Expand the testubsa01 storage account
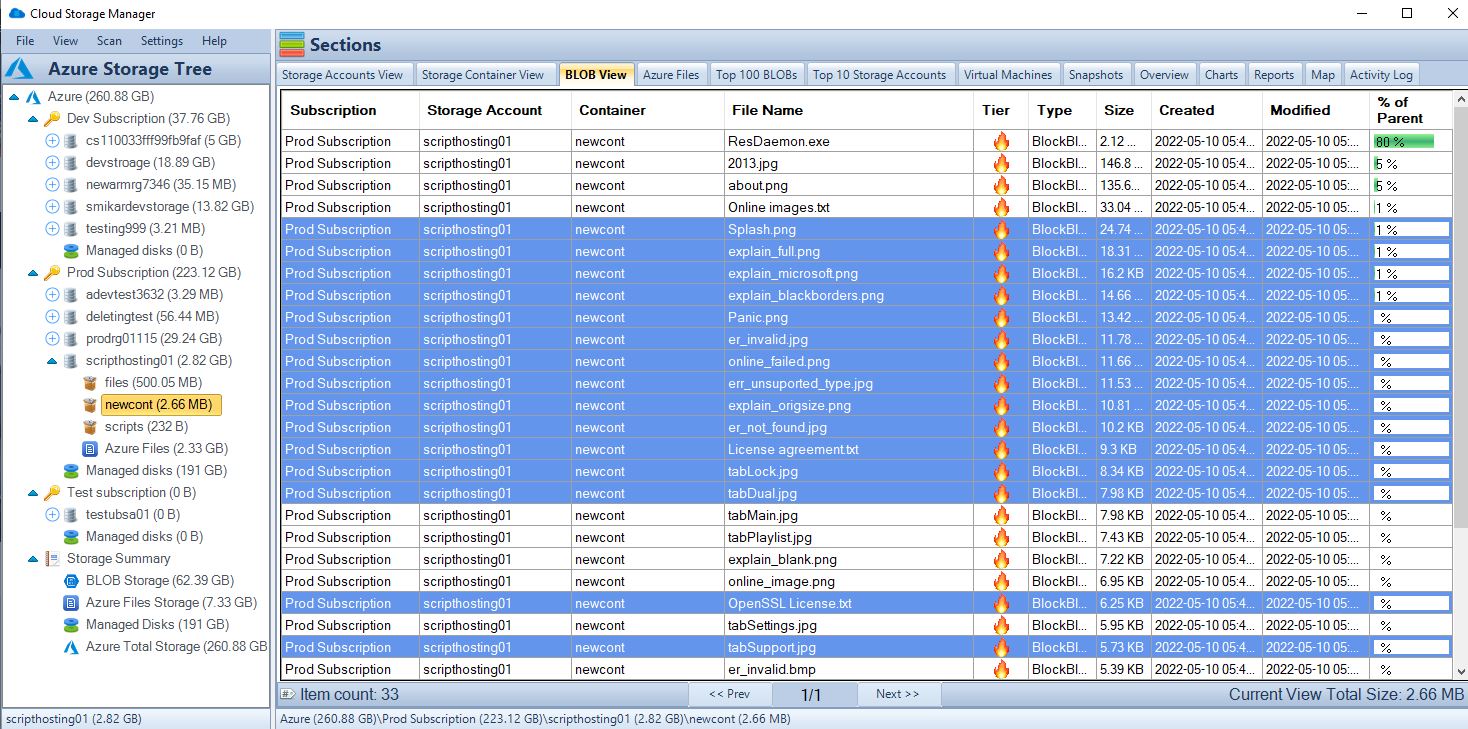Screen dimensions: 1468x729 click(x=52, y=514)
